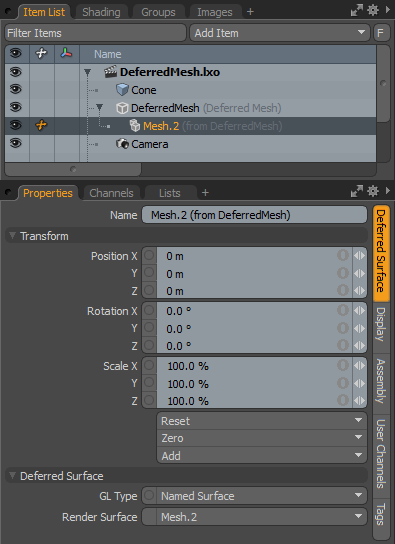Click the colored axis column header icon
This screenshot has height=544, width=395.
[x=66, y=53]
